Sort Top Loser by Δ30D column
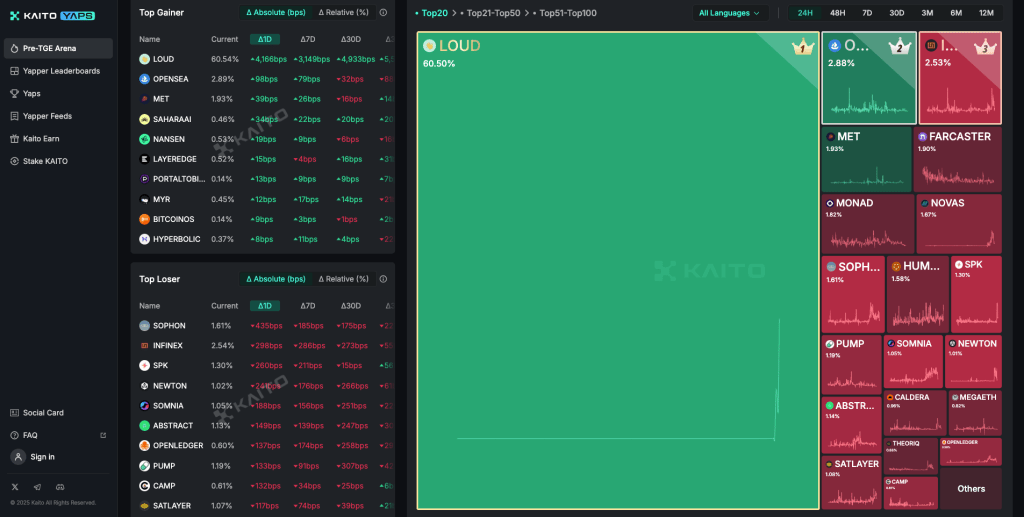 coord(350,306)
